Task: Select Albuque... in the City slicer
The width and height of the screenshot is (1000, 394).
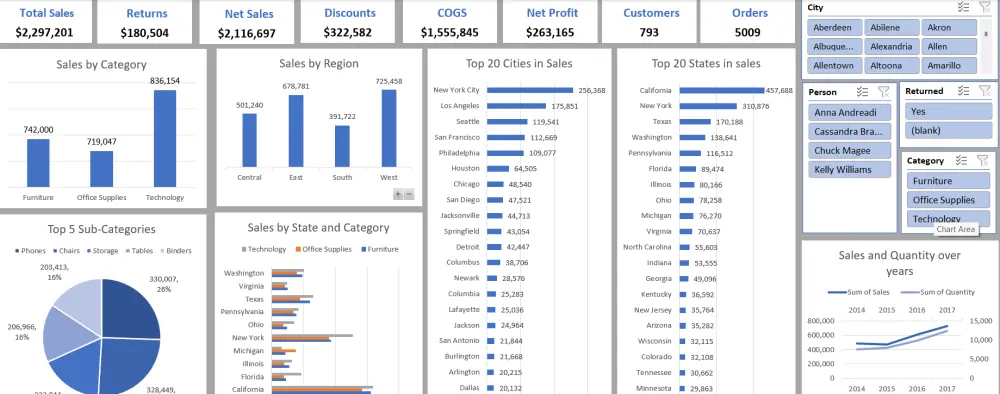Action: pyautogui.click(x=835, y=47)
